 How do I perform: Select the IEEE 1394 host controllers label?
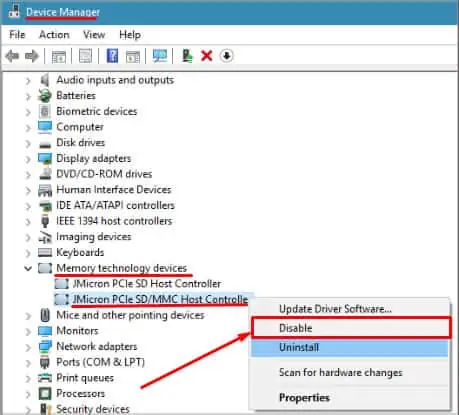(x=114, y=221)
